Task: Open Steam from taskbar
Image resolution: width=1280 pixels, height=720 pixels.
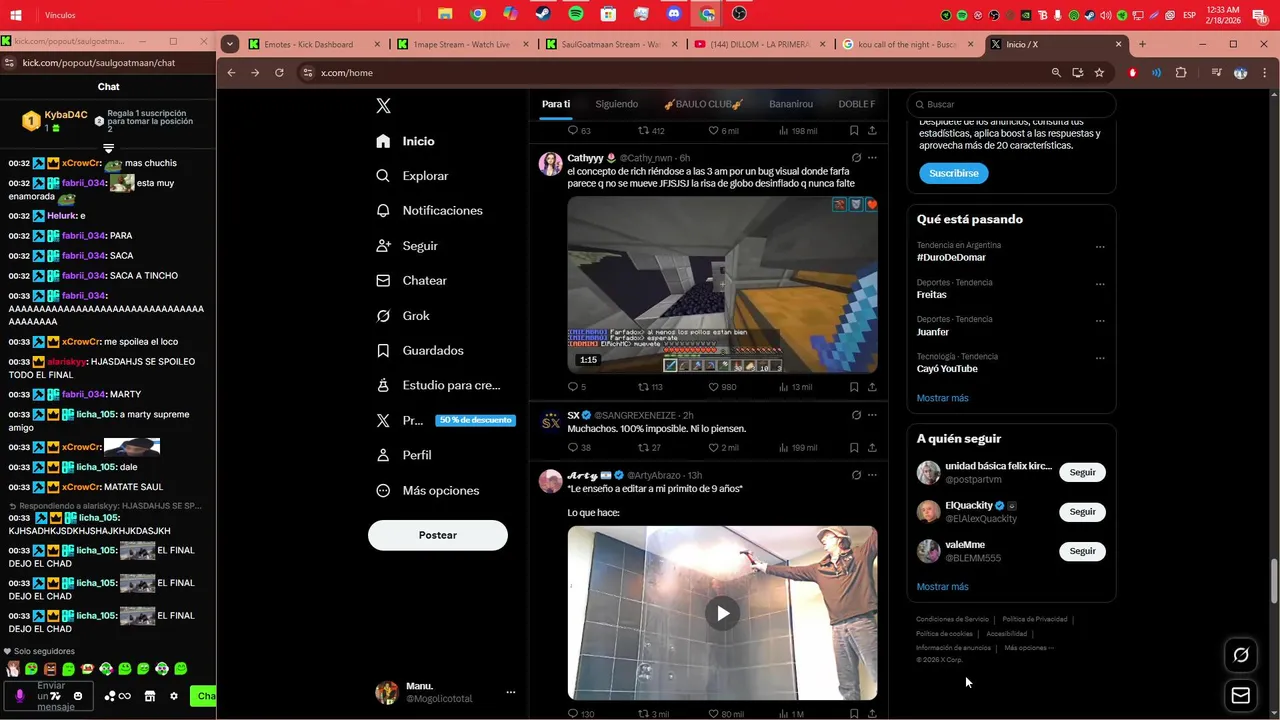Action: tap(543, 14)
